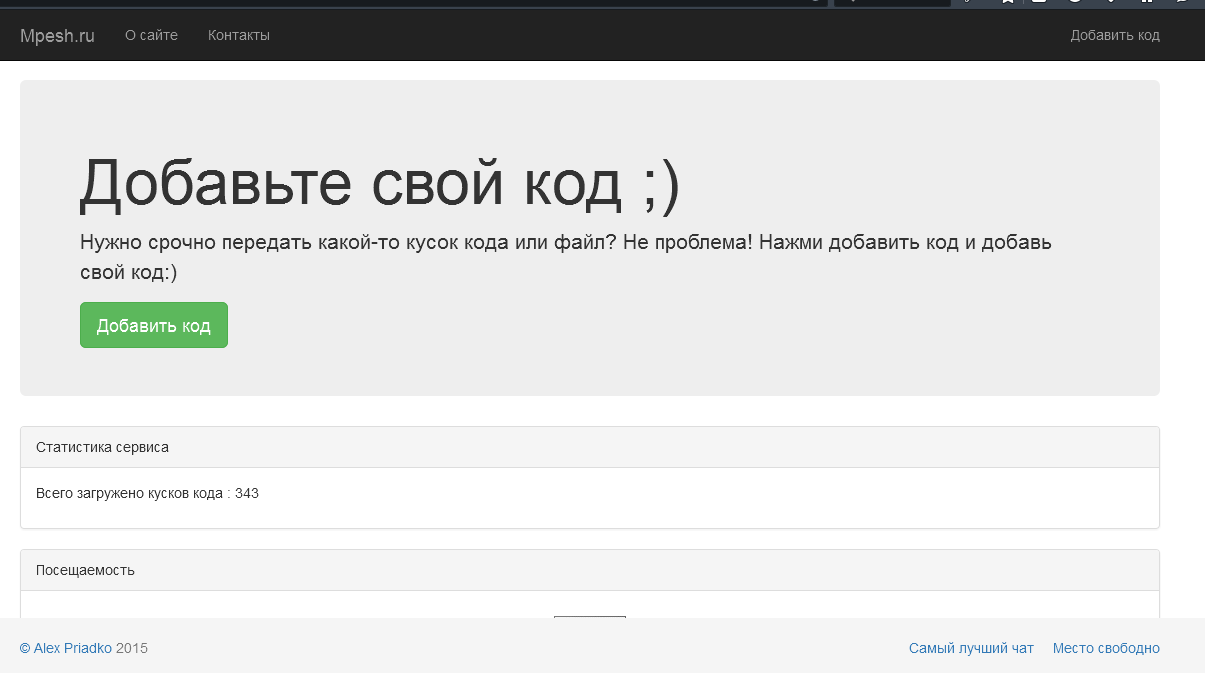Viewport: 1205px width, 673px height.
Task: Click the bookmark star icon in browser toolbar
Action: pos(1008,2)
